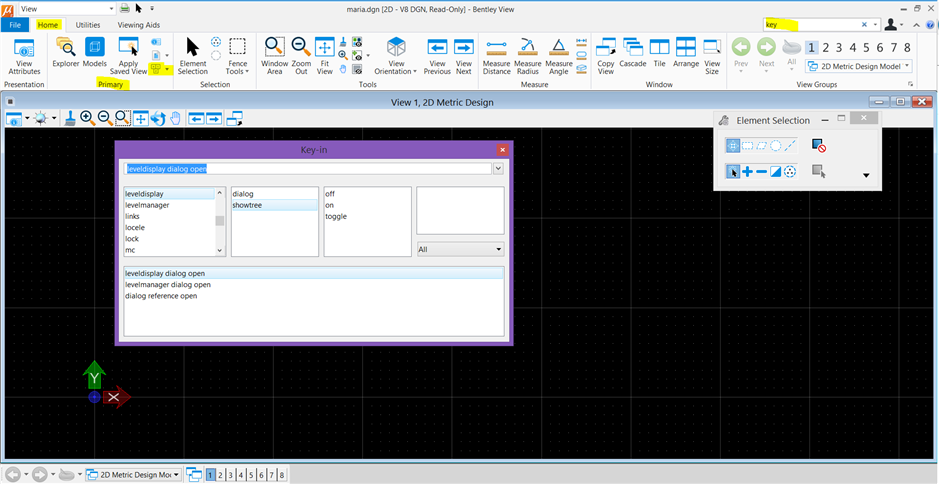
Task: Select Pan View hand in View 1 toolbar
Action: (x=175, y=118)
